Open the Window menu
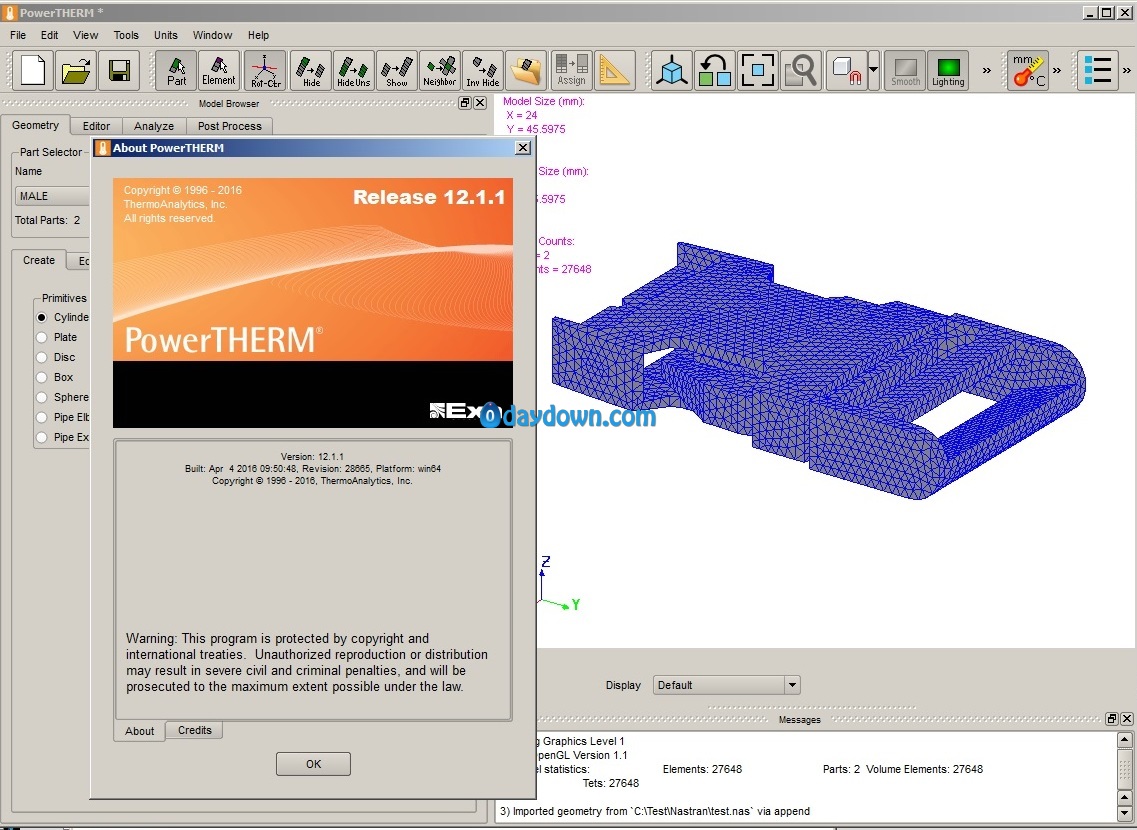This screenshot has width=1137, height=830. pyautogui.click(x=212, y=35)
